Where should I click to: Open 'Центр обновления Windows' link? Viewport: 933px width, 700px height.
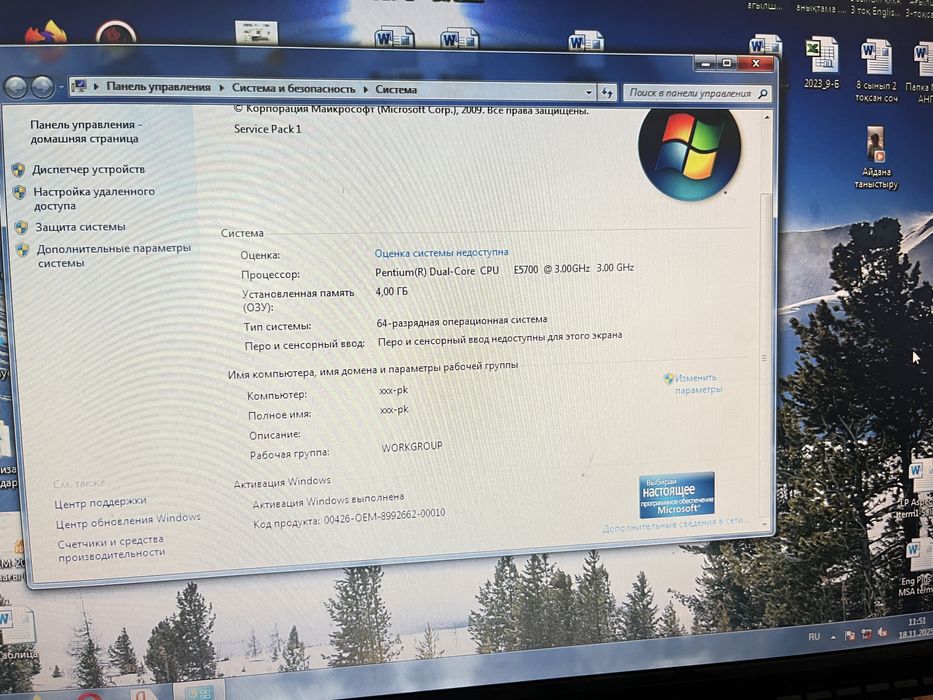pyautogui.click(x=128, y=521)
